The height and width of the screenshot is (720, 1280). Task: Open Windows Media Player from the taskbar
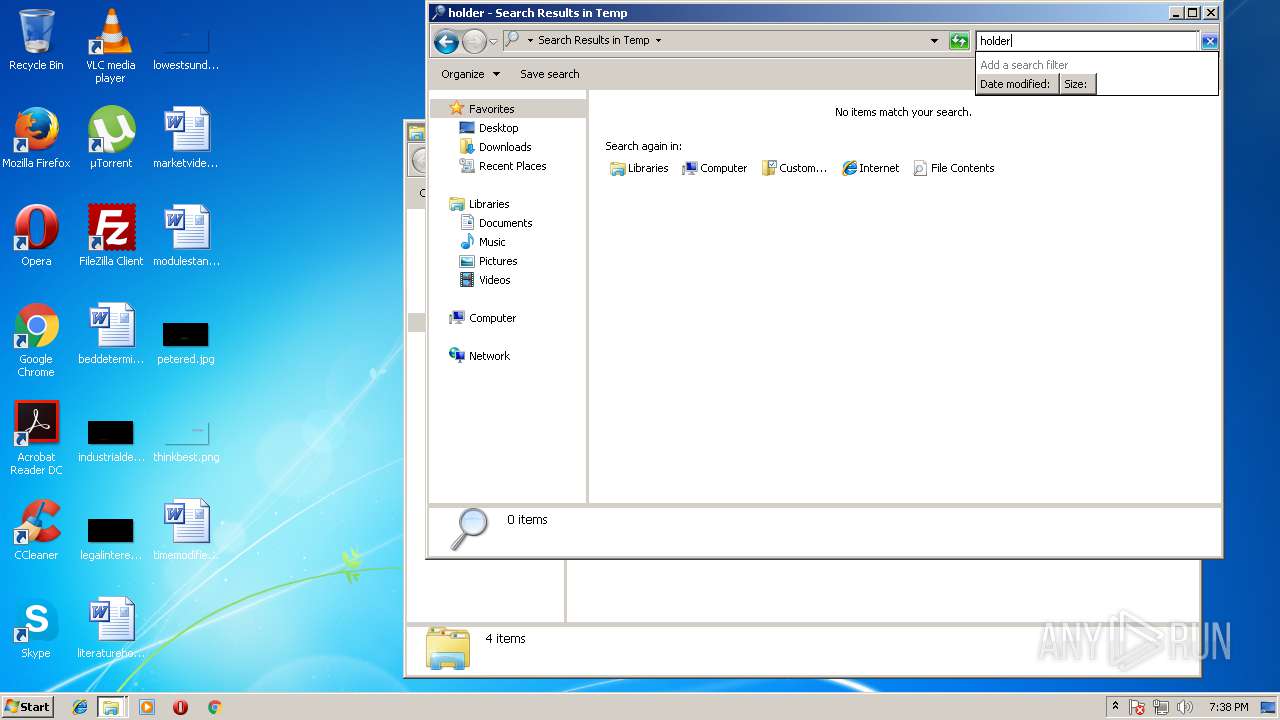[147, 707]
